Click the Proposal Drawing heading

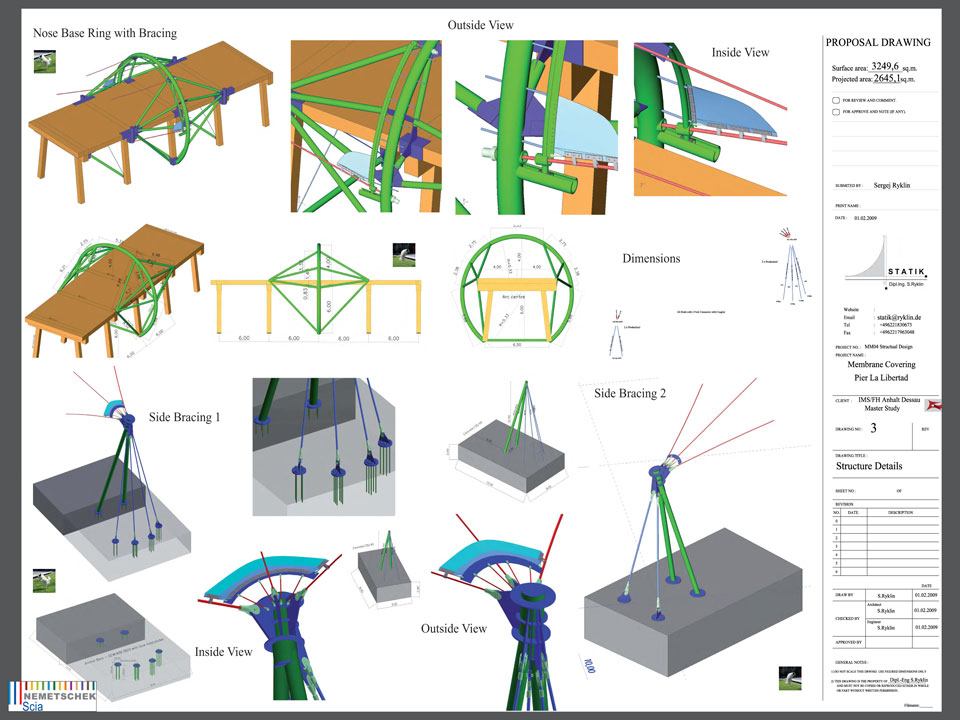pos(877,43)
